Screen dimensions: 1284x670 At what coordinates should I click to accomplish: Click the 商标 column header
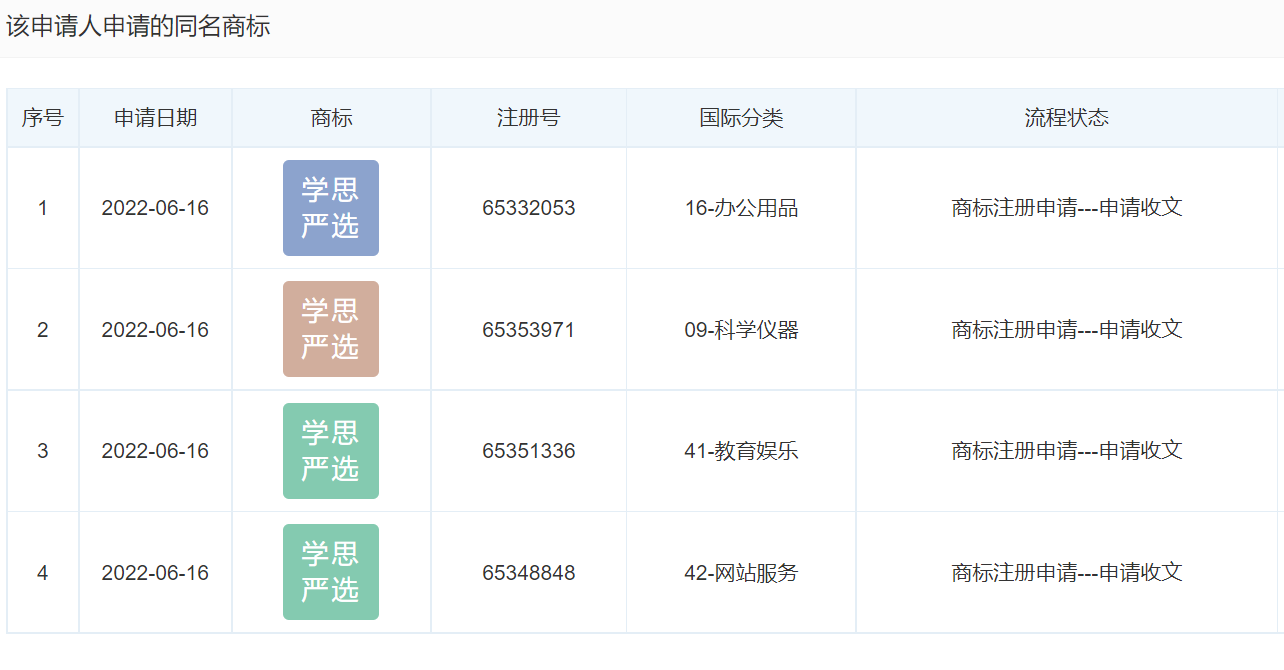click(331, 118)
